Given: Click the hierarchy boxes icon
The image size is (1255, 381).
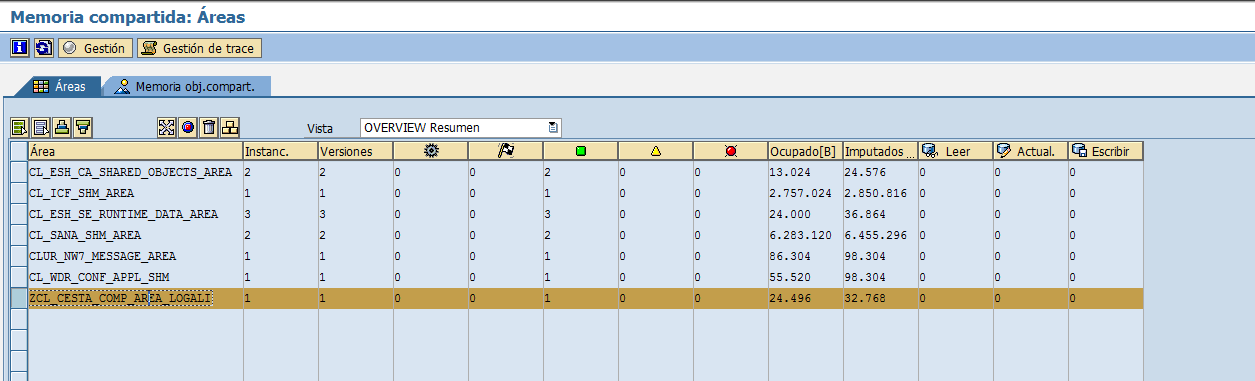Looking at the screenshot, I should coord(230,127).
